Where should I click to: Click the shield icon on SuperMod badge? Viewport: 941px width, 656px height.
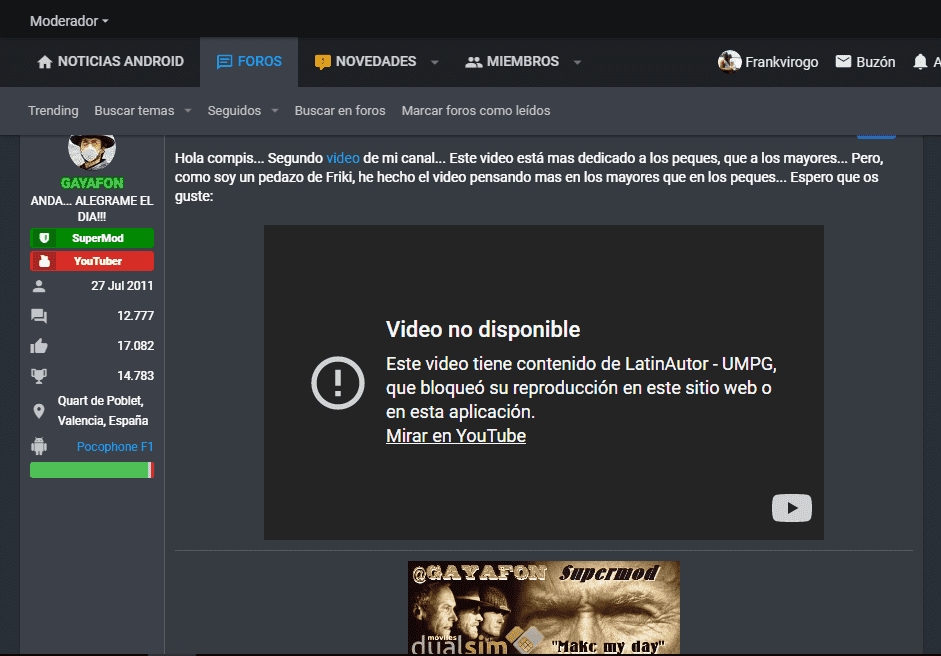(44, 238)
